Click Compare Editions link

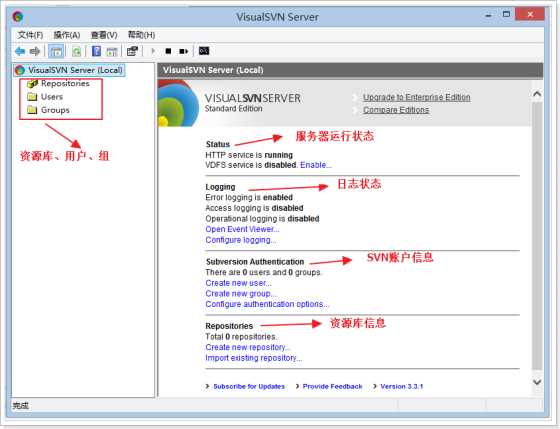(x=396, y=110)
